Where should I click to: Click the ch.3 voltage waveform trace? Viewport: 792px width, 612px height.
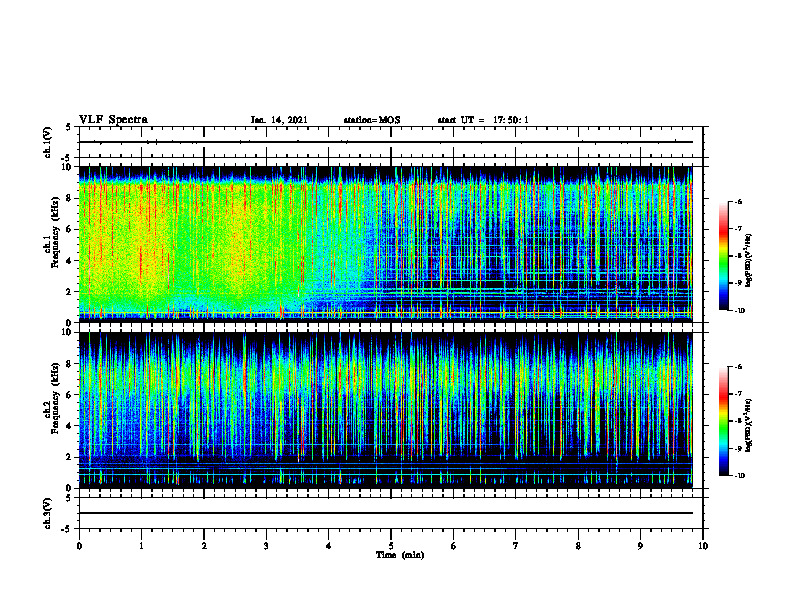[x=386, y=513]
